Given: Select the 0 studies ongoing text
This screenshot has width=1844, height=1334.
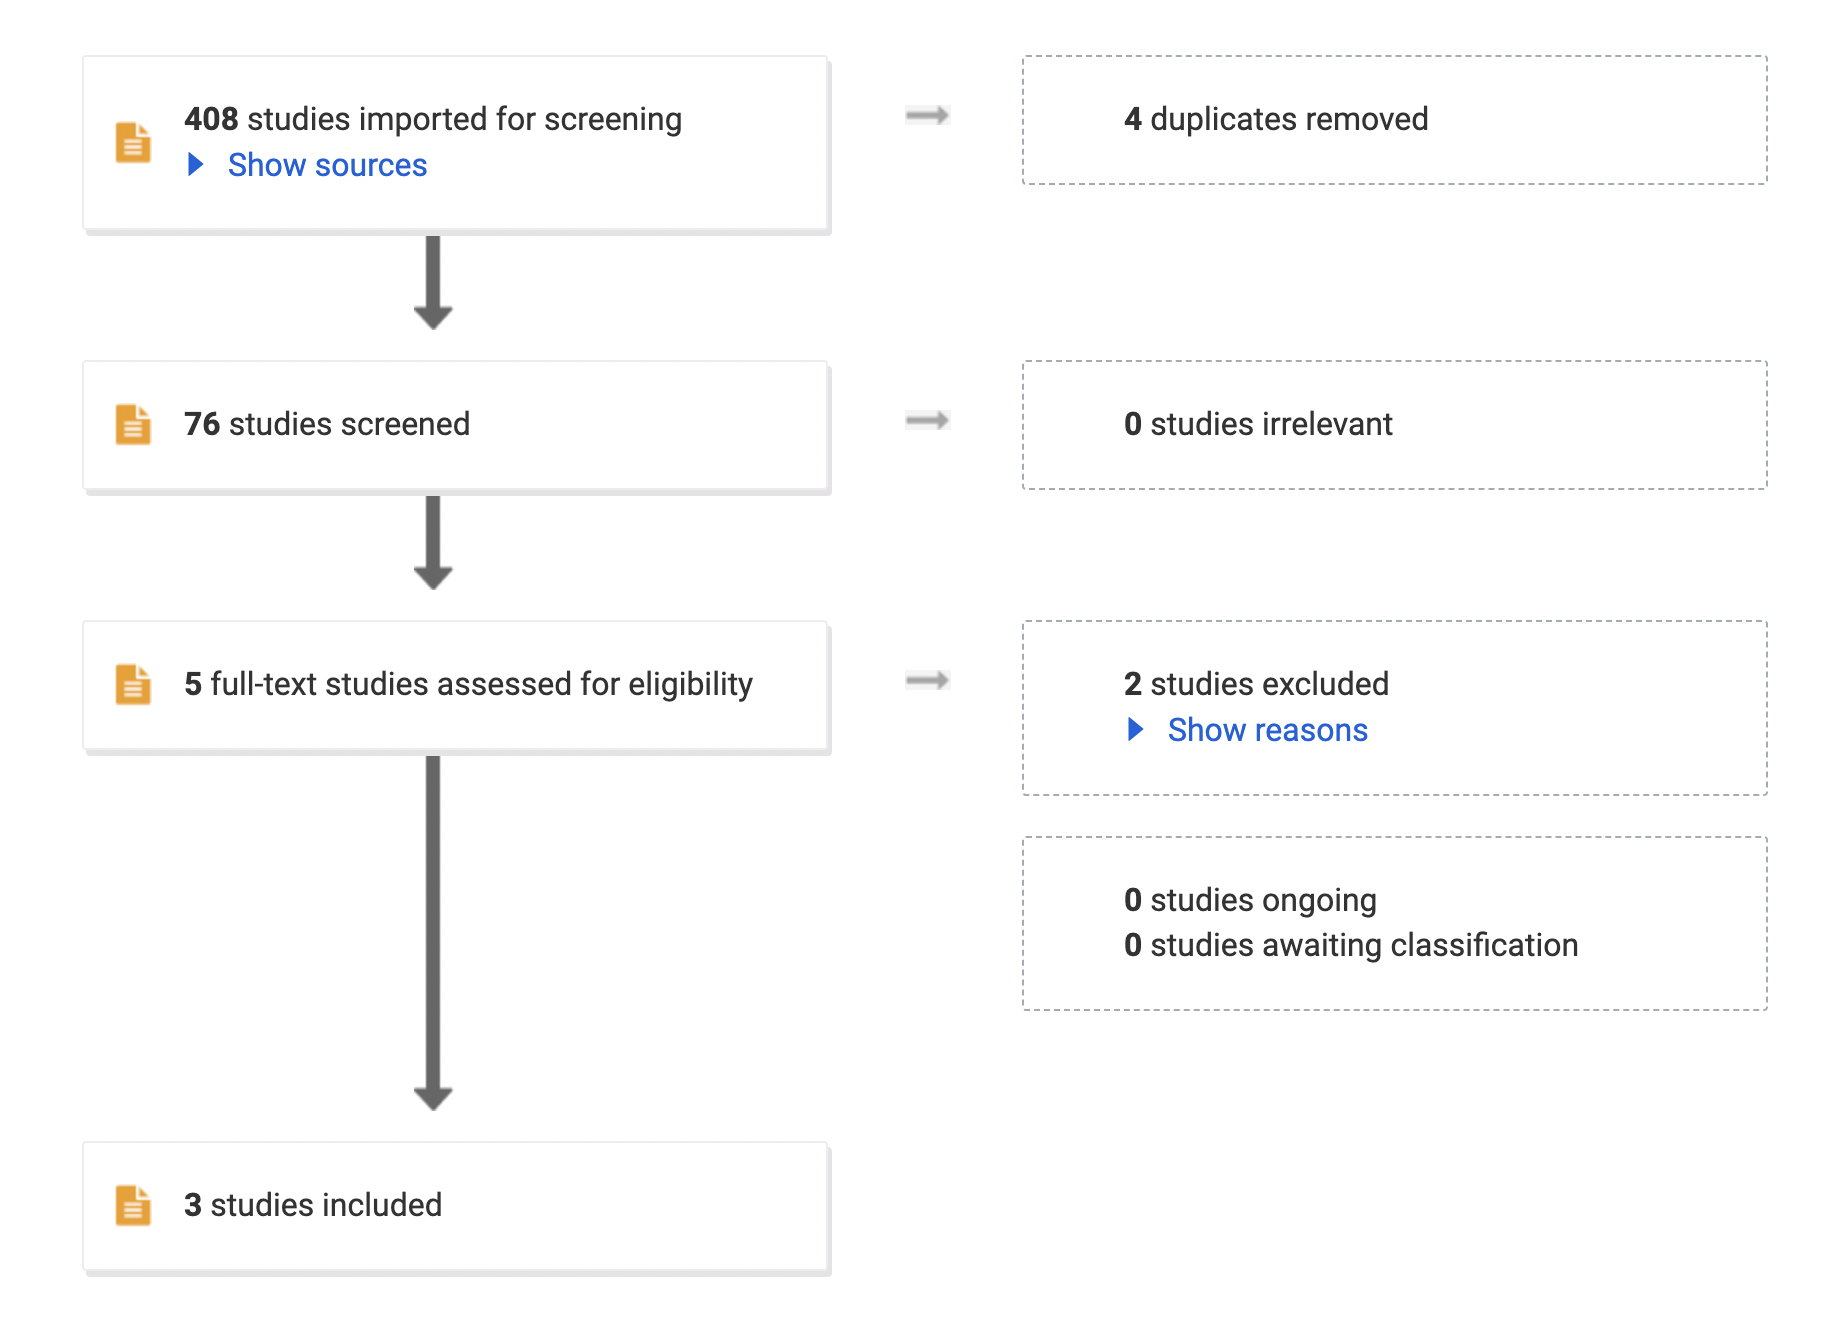Looking at the screenshot, I should tap(1250, 900).
